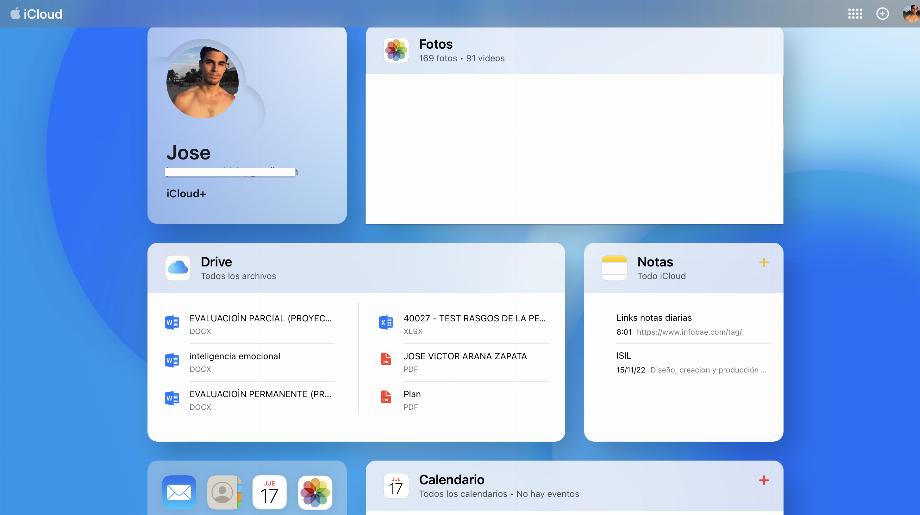The height and width of the screenshot is (515, 920).
Task: Open JOSE VICTOR ARANA ZAPATA document
Action: tap(465, 356)
